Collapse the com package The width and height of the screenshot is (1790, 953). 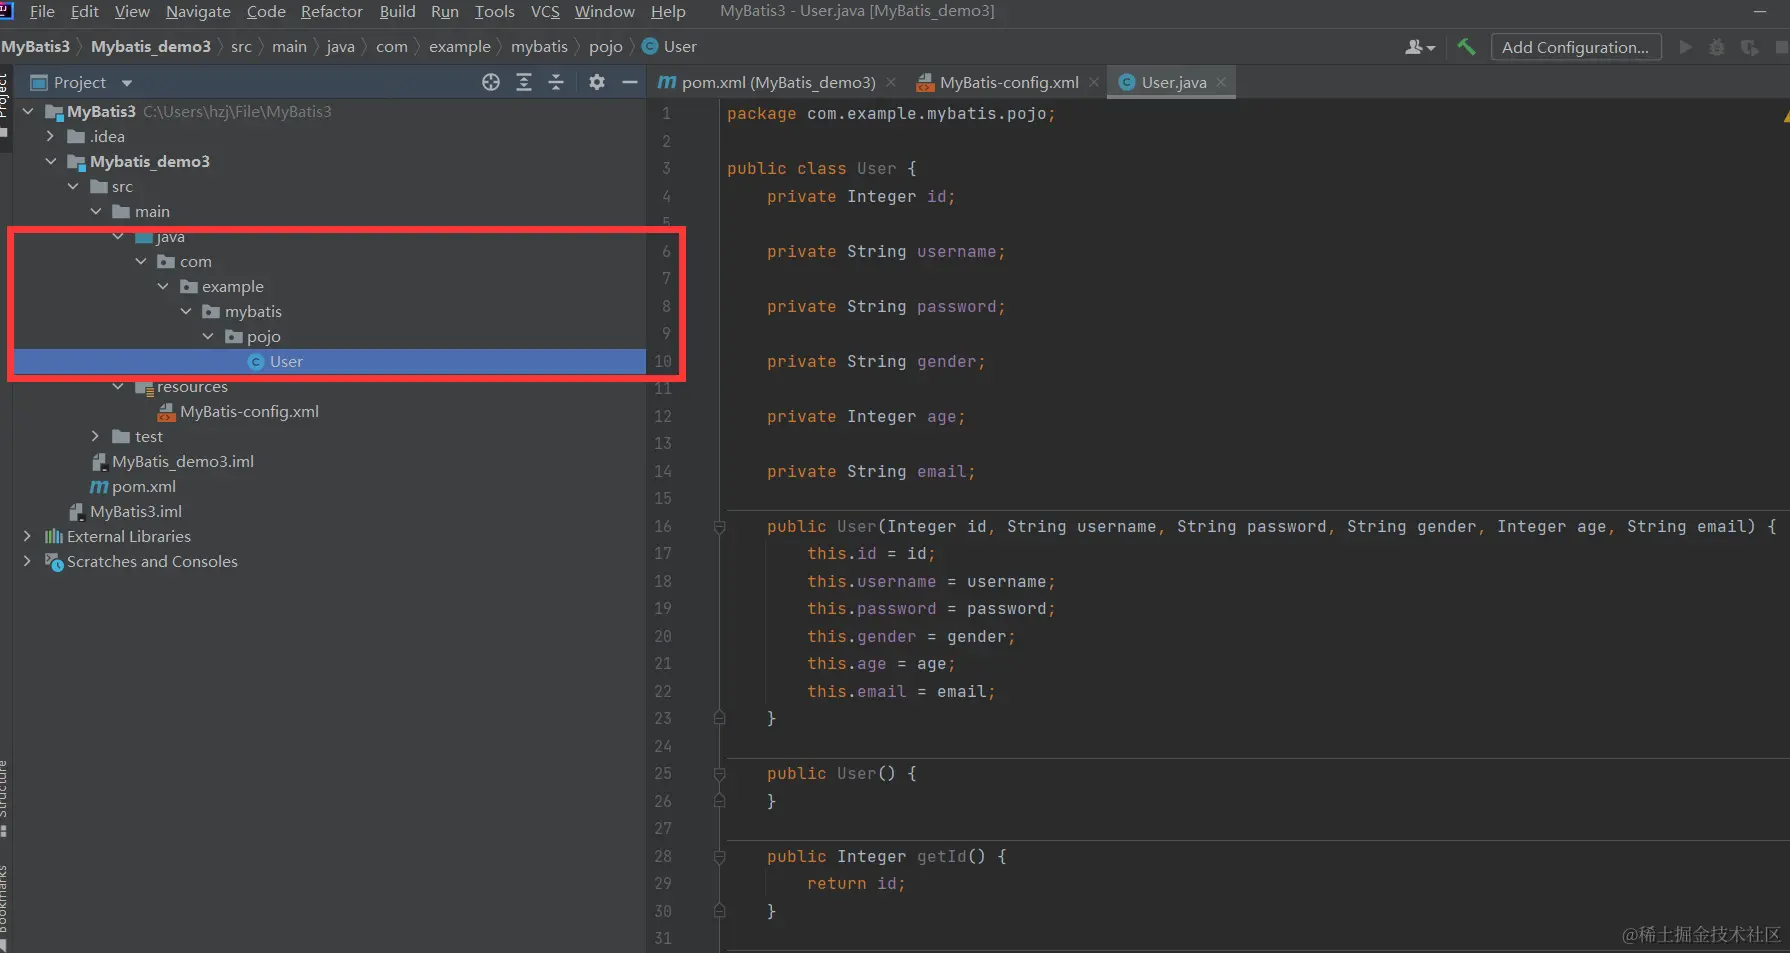tap(141, 261)
